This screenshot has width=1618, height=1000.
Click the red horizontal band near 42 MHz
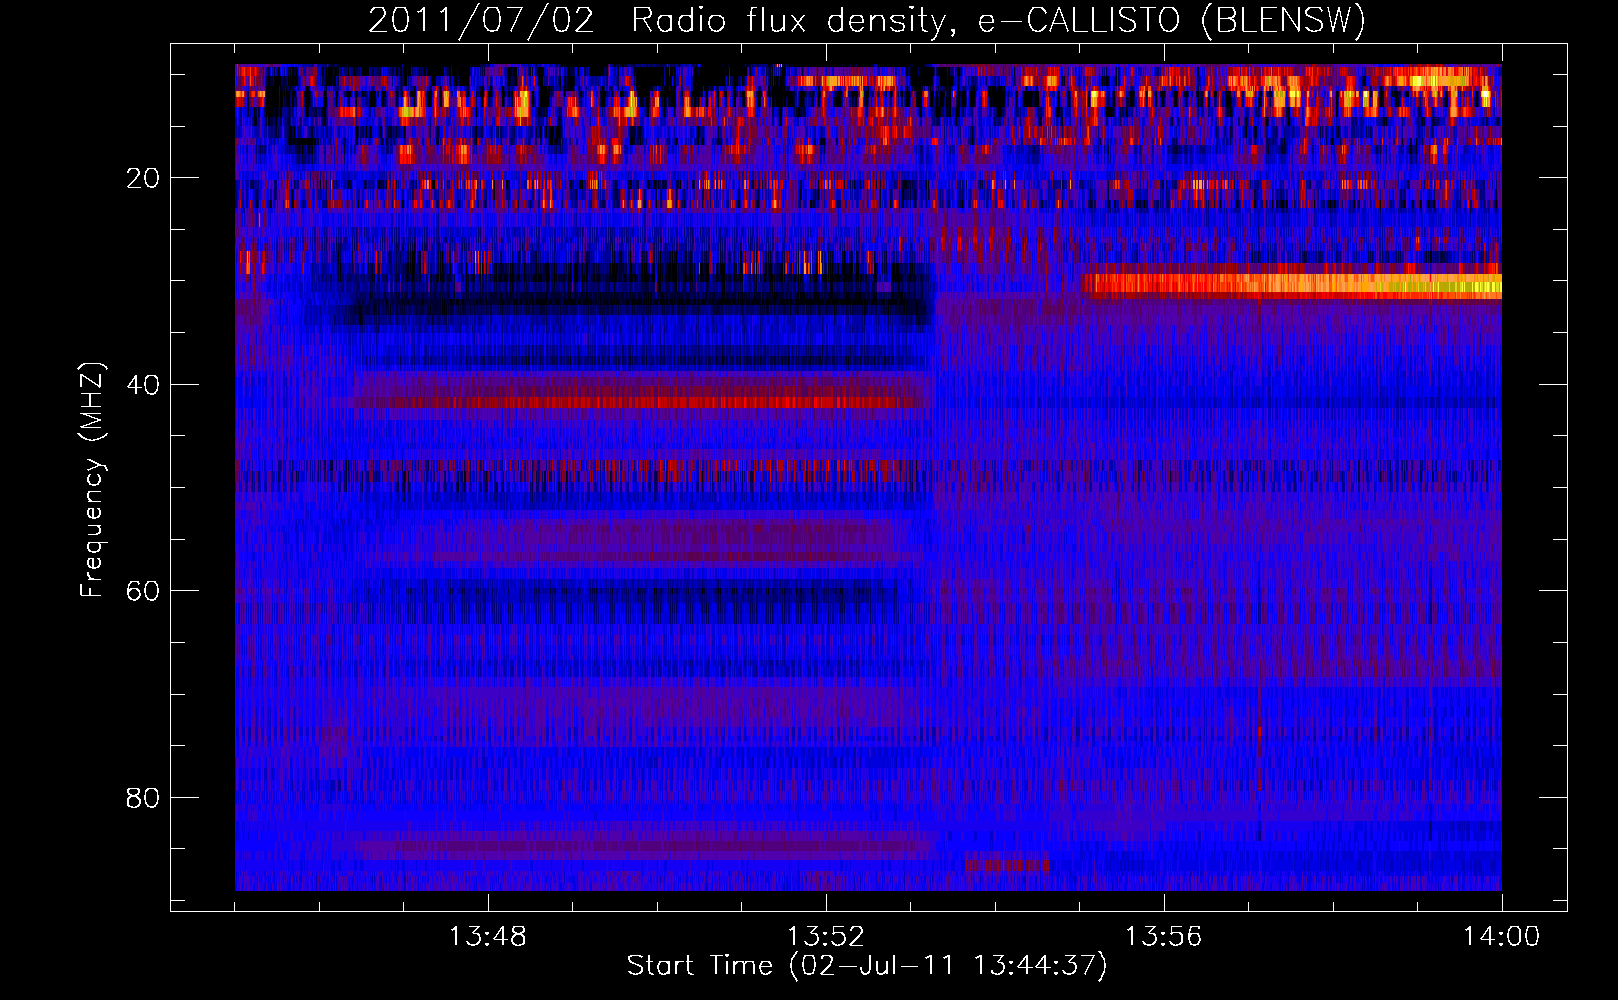(x=640, y=401)
